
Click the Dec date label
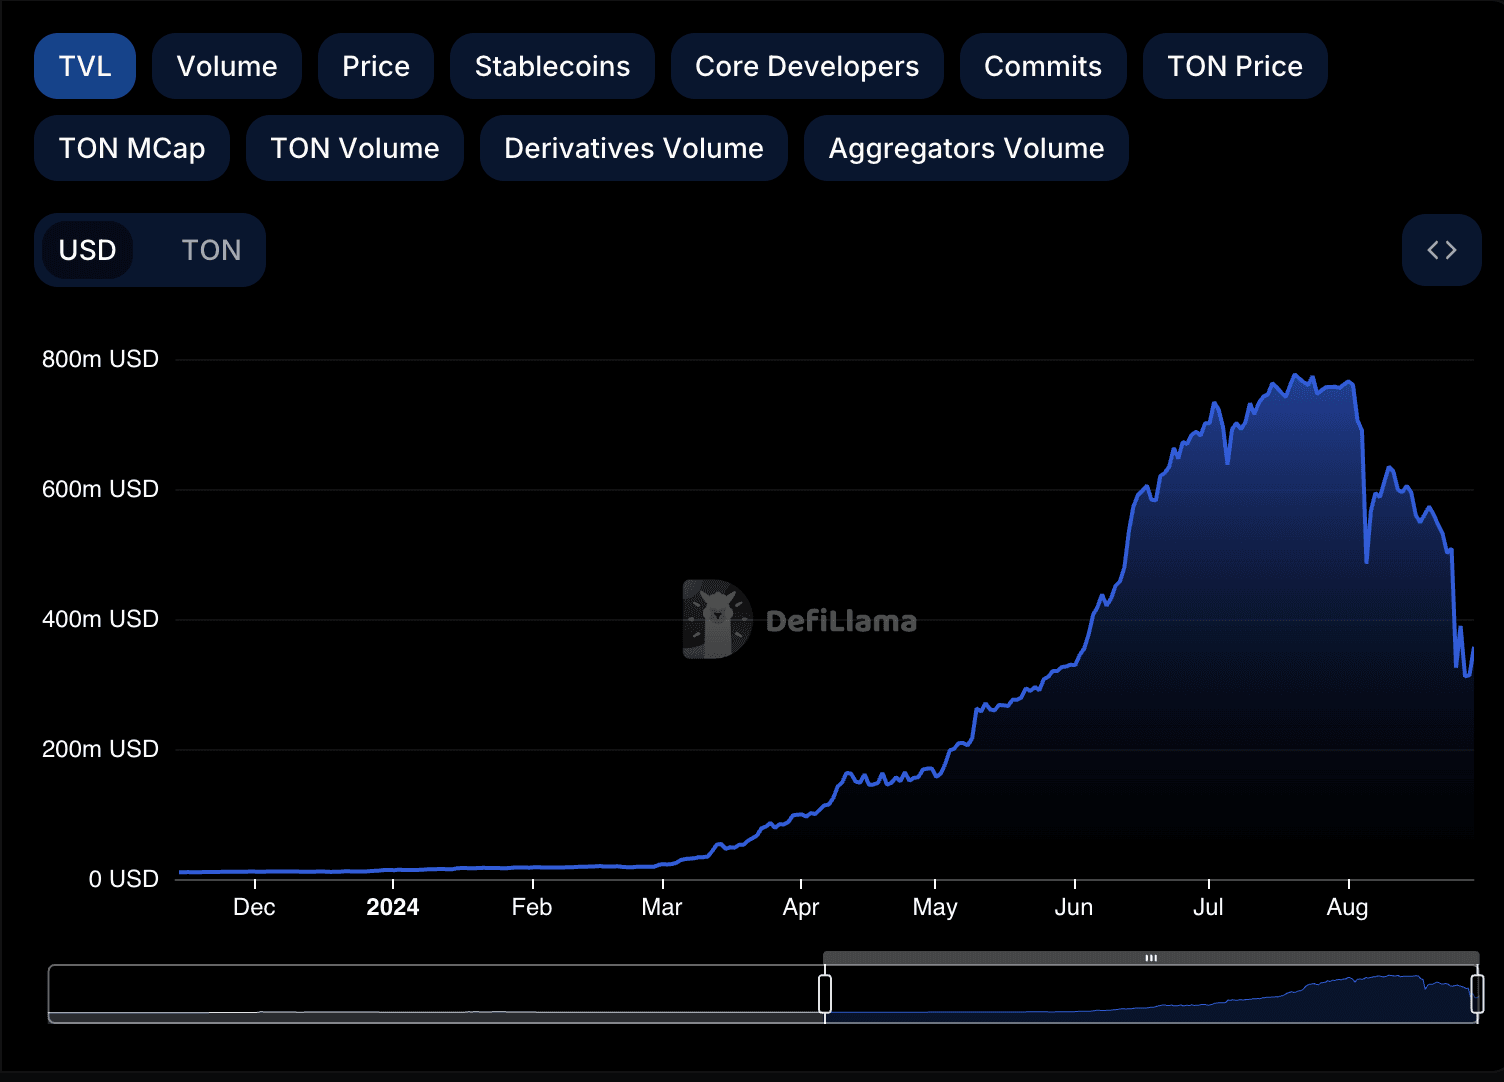254,907
